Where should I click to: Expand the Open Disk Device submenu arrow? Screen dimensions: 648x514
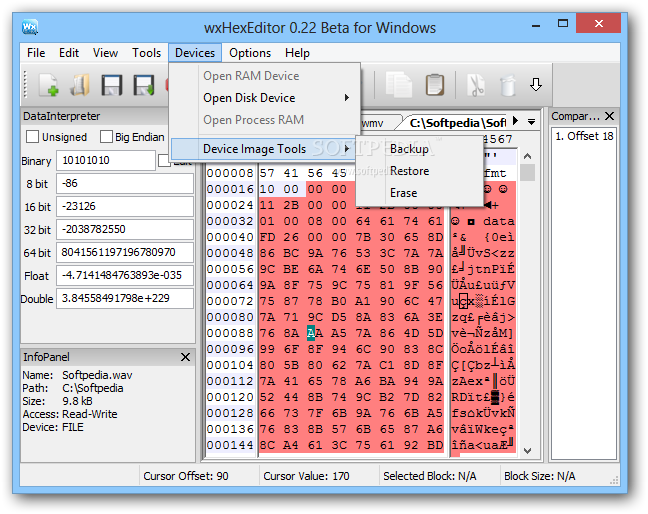(x=347, y=98)
